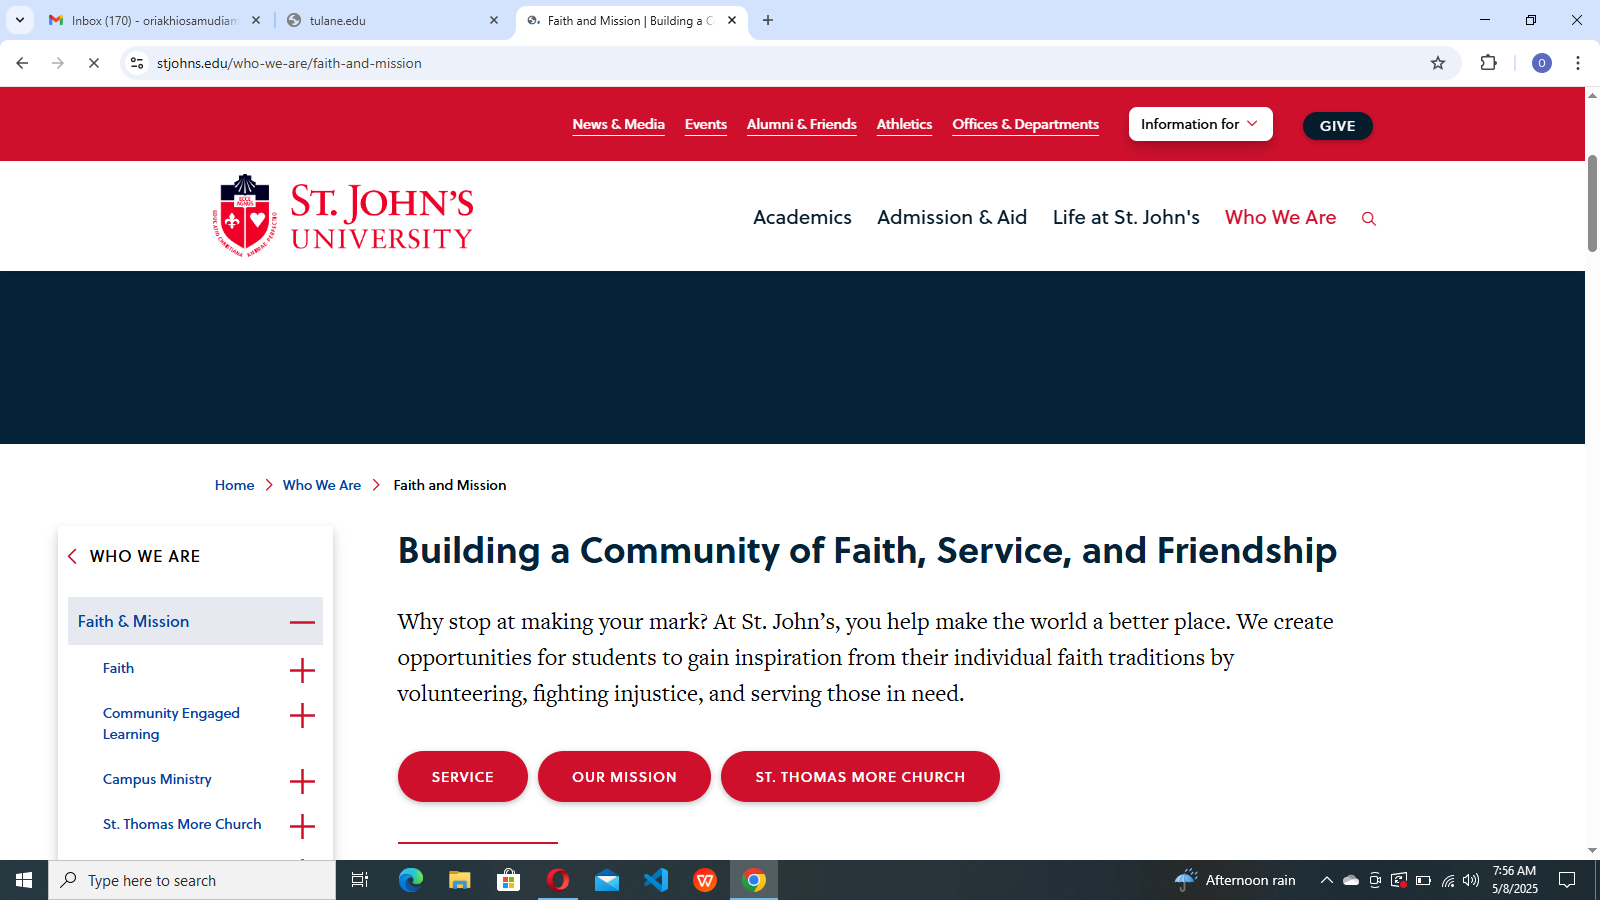Open Offices & Departments link
Viewport: 1600px width, 900px height.
1025,124
